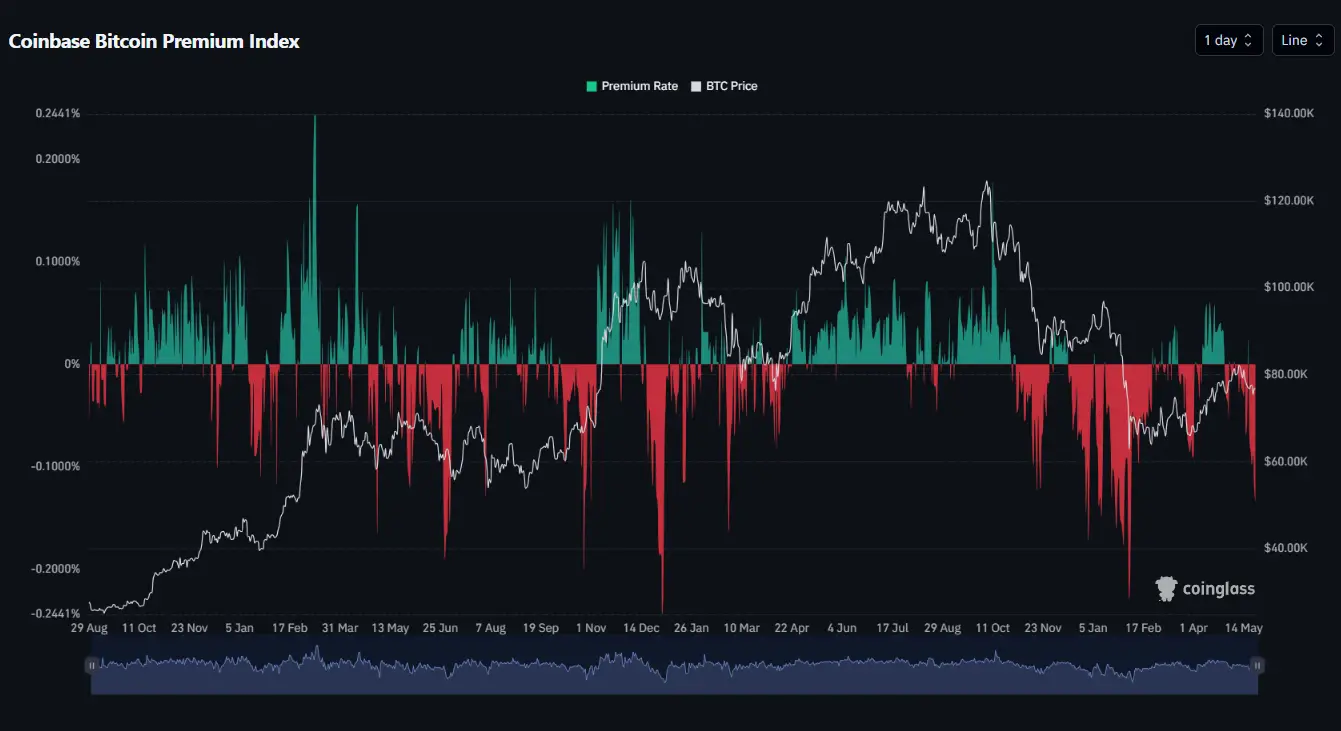
Task: Click the 22 Apr date label
Action: coord(792,629)
